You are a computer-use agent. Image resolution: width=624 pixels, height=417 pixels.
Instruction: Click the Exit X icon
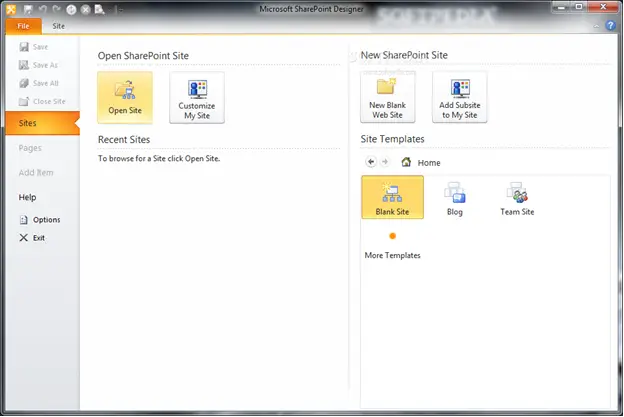pyautogui.click(x=24, y=238)
